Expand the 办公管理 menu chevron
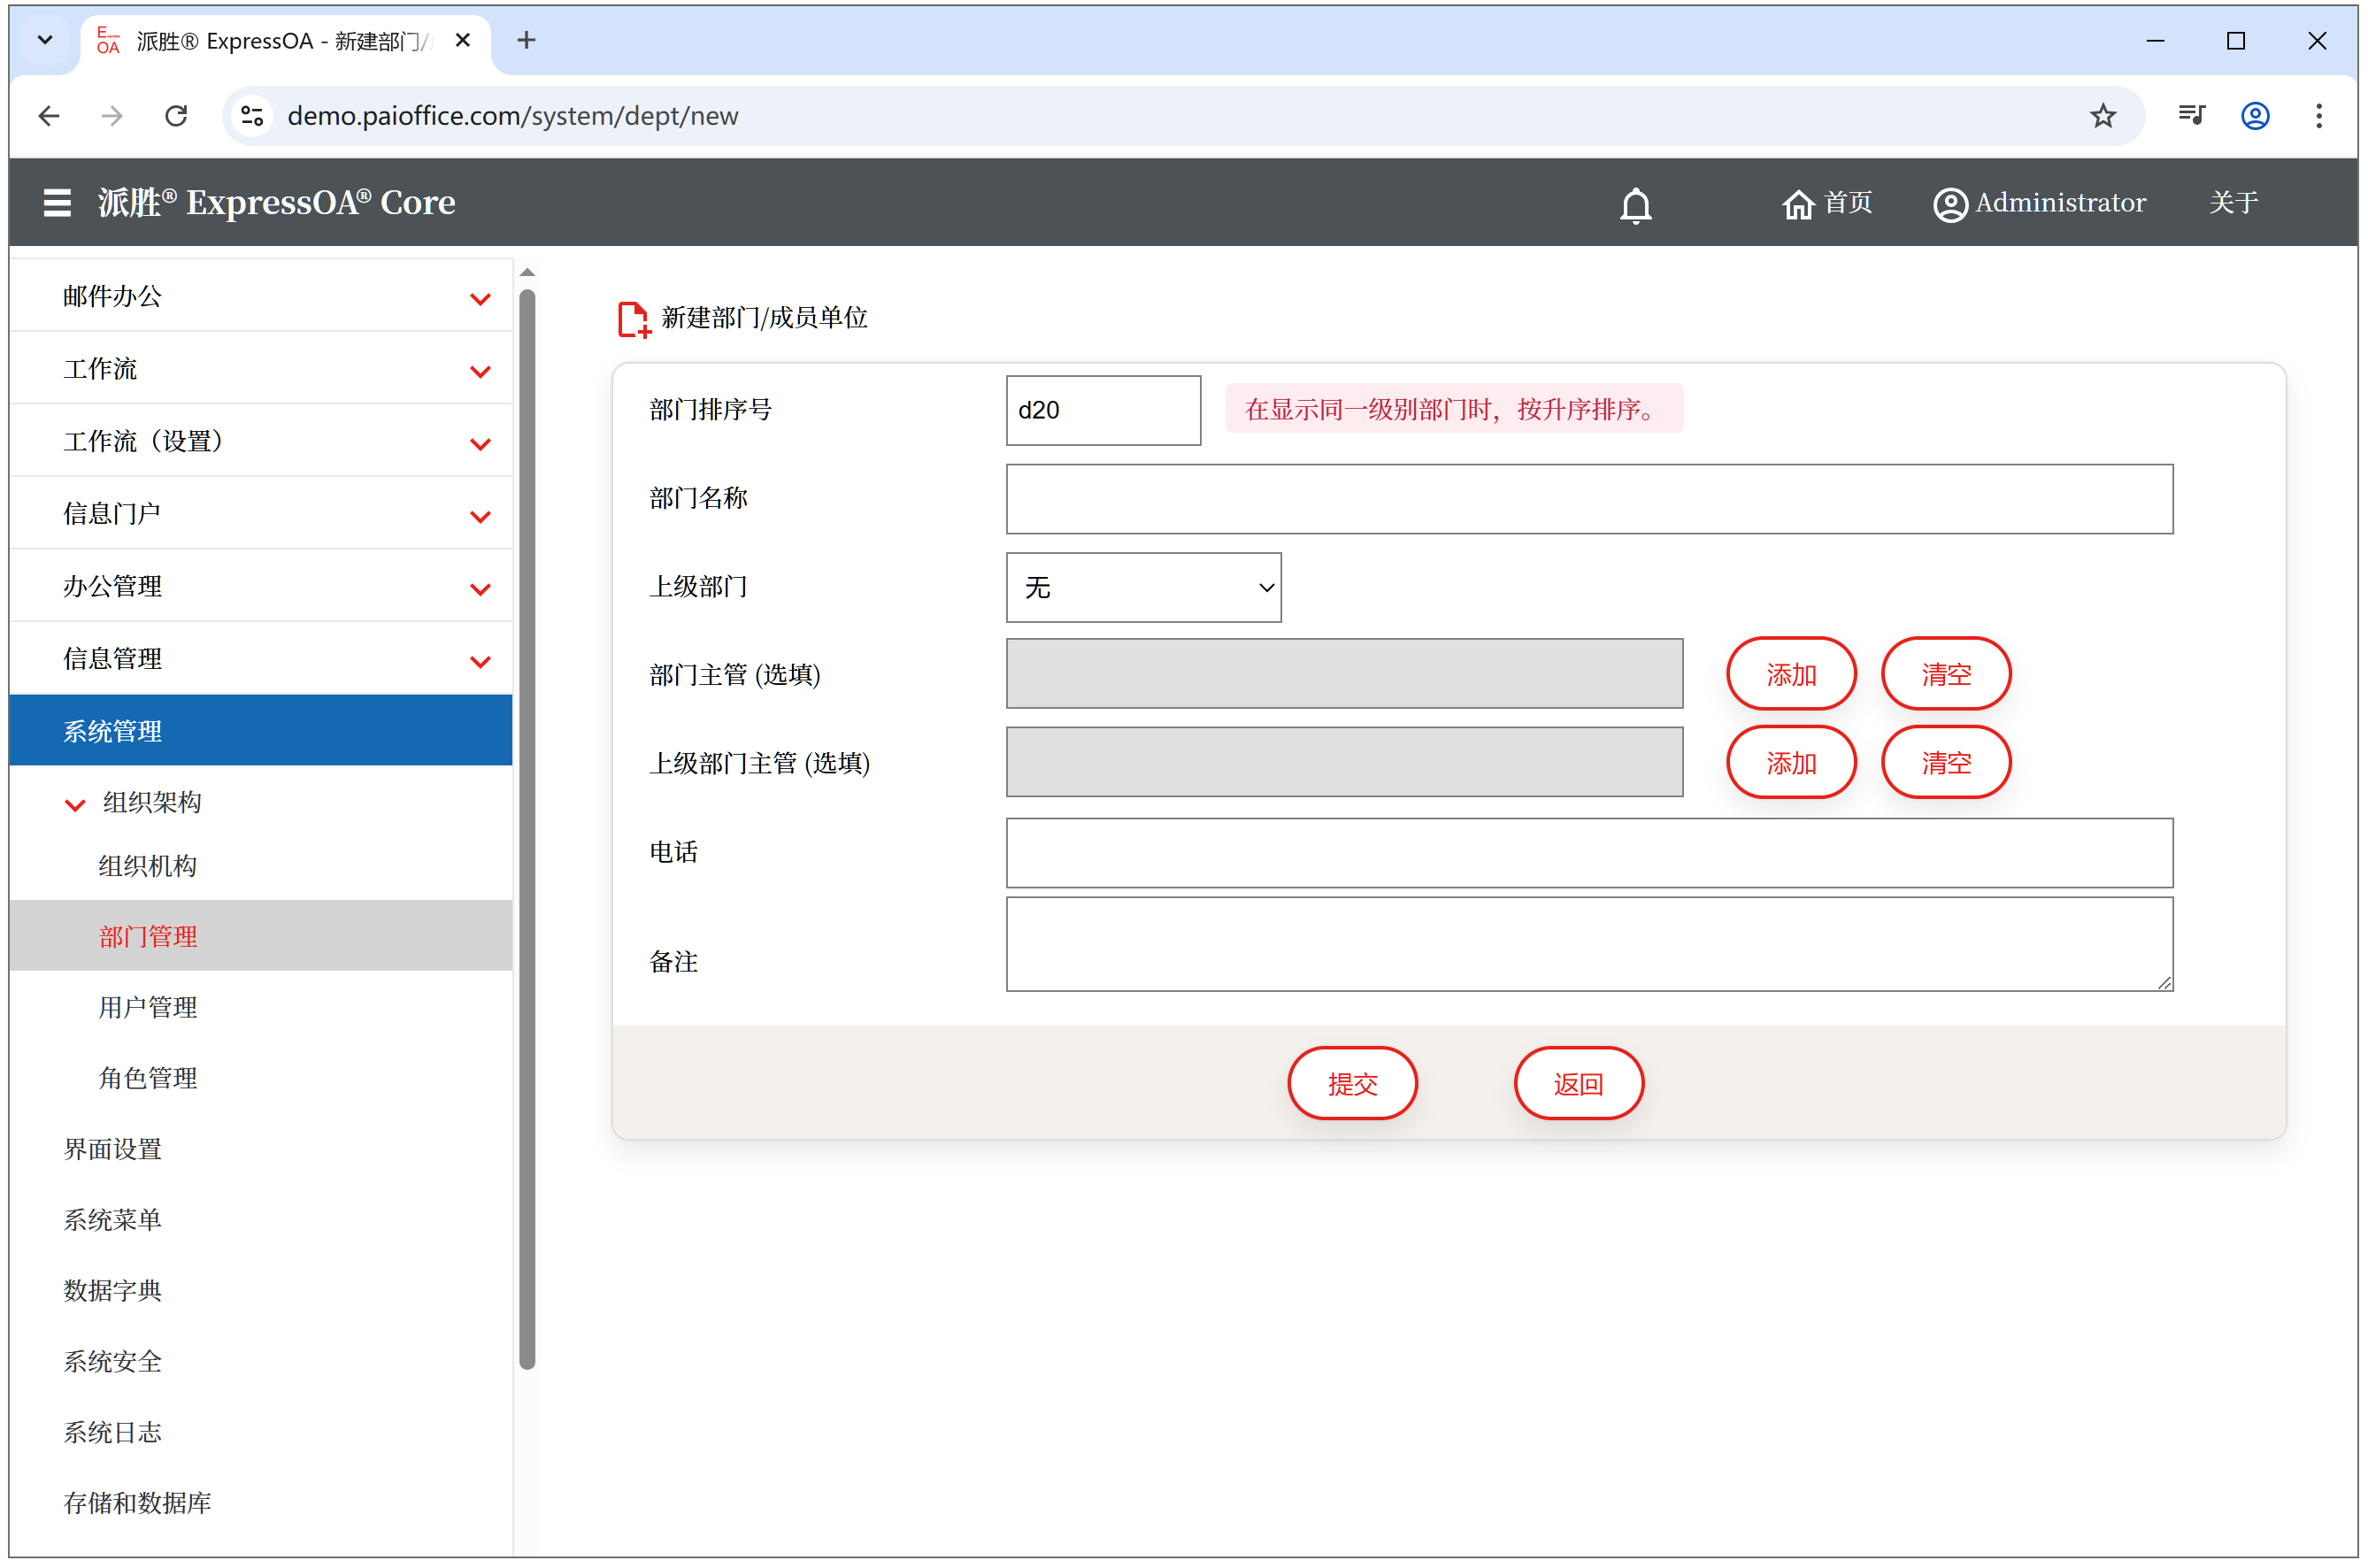Screen dimensions: 2368x1568 click(x=480, y=589)
